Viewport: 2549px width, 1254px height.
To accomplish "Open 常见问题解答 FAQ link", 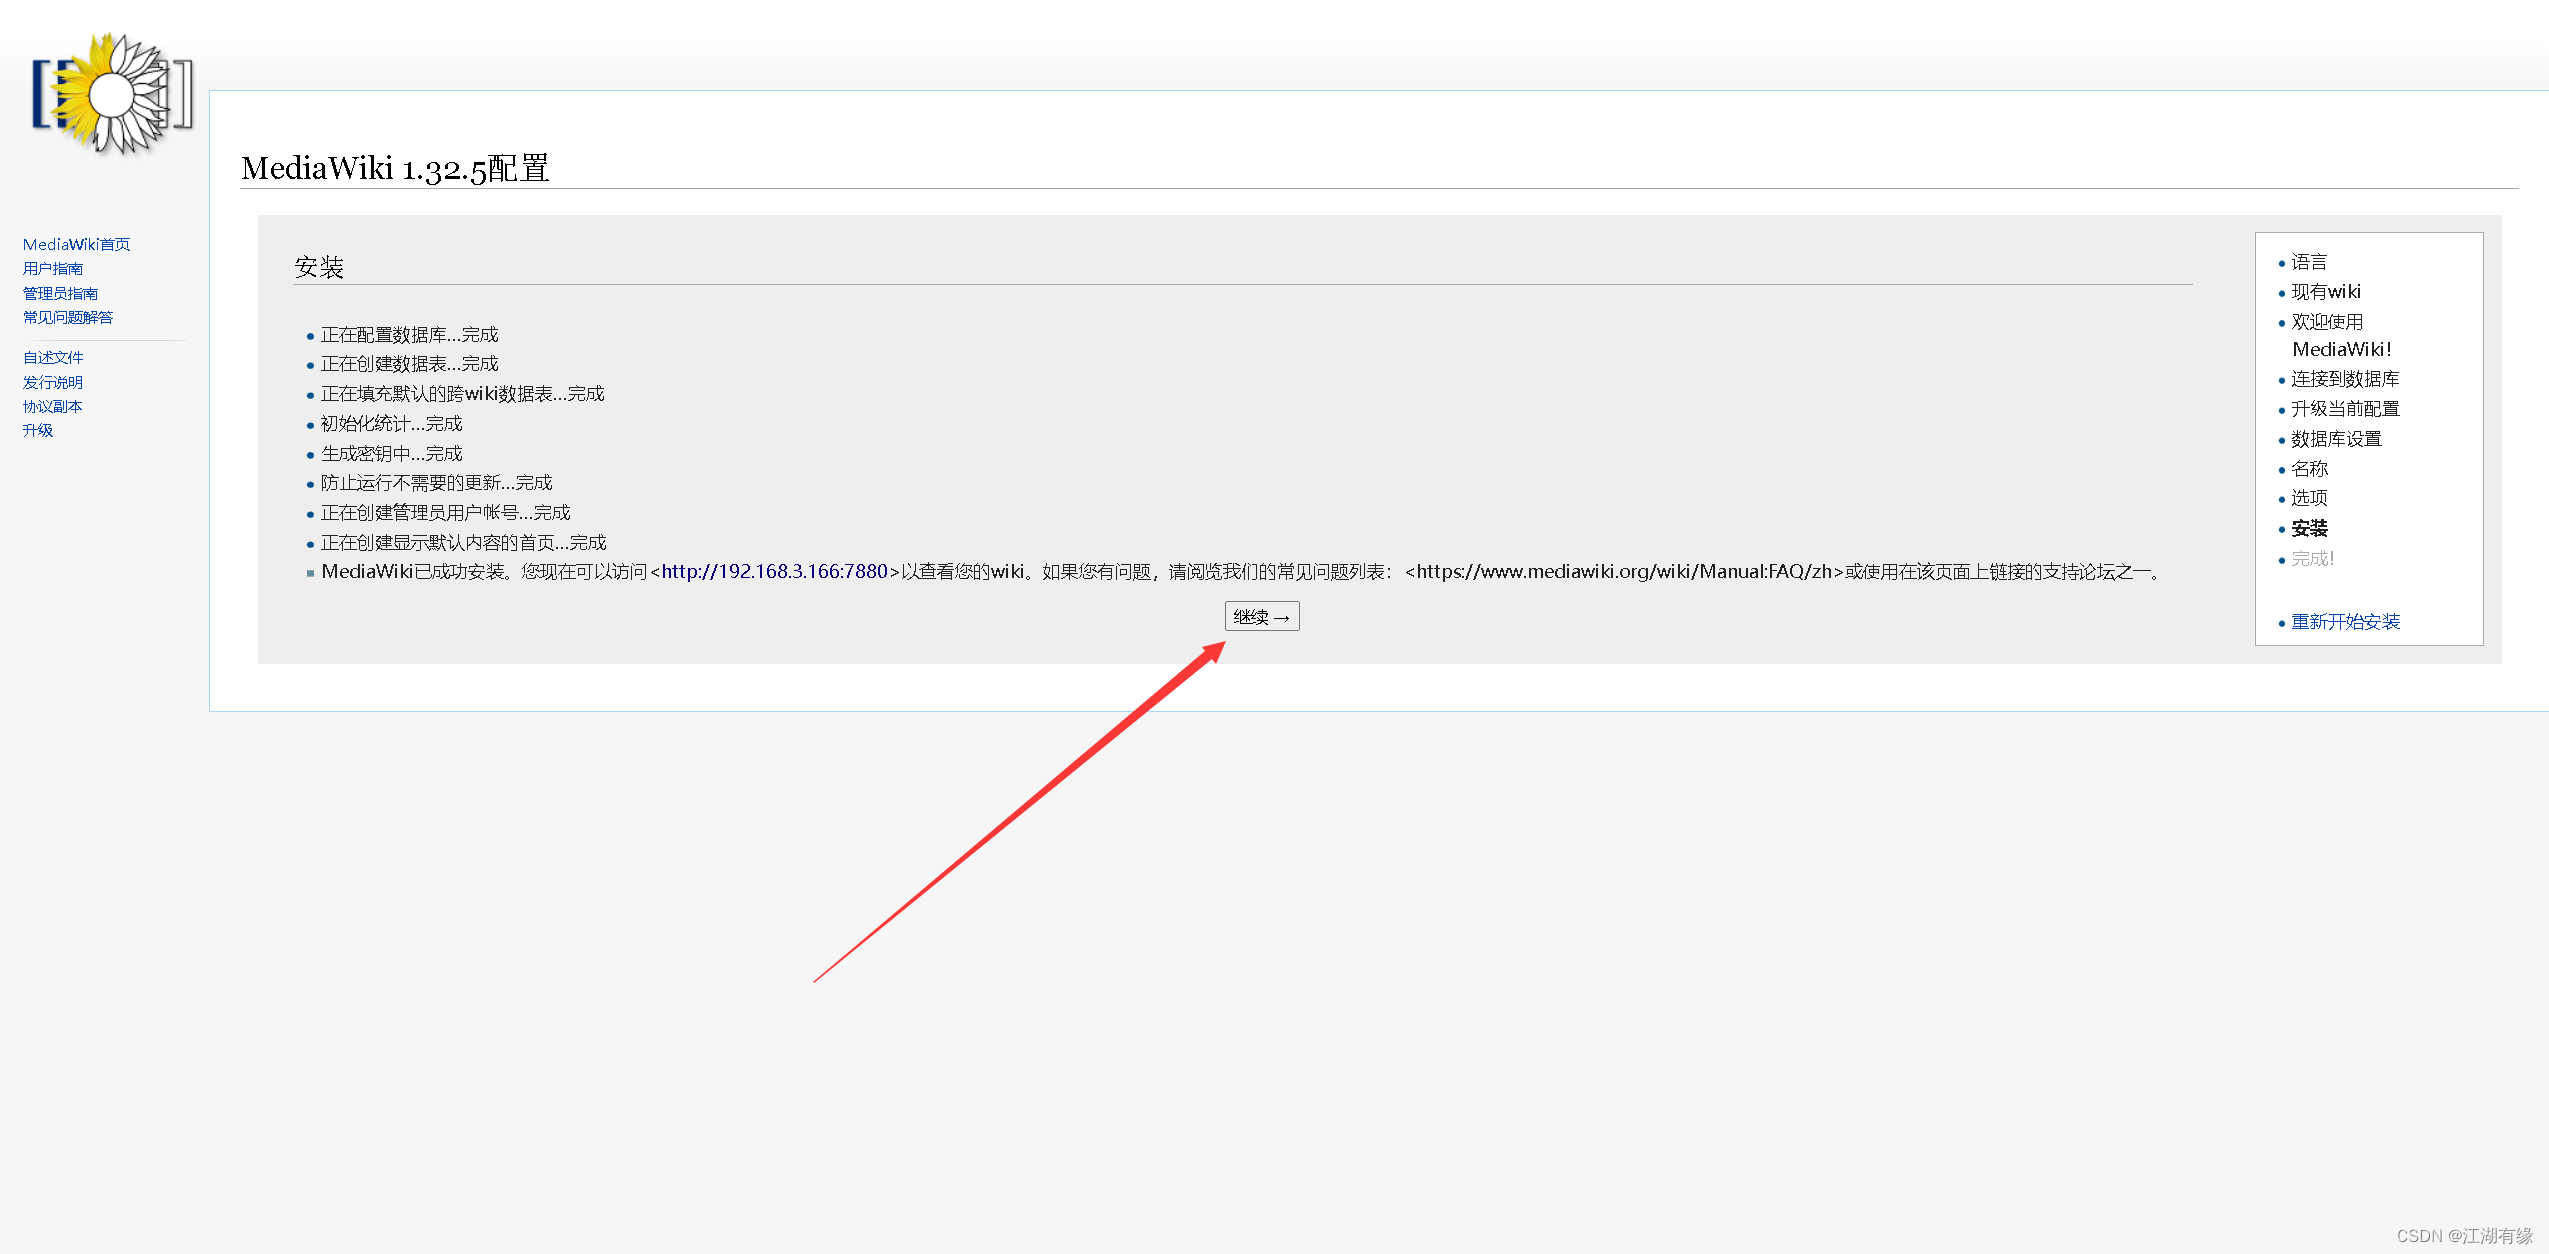I will (x=68, y=317).
